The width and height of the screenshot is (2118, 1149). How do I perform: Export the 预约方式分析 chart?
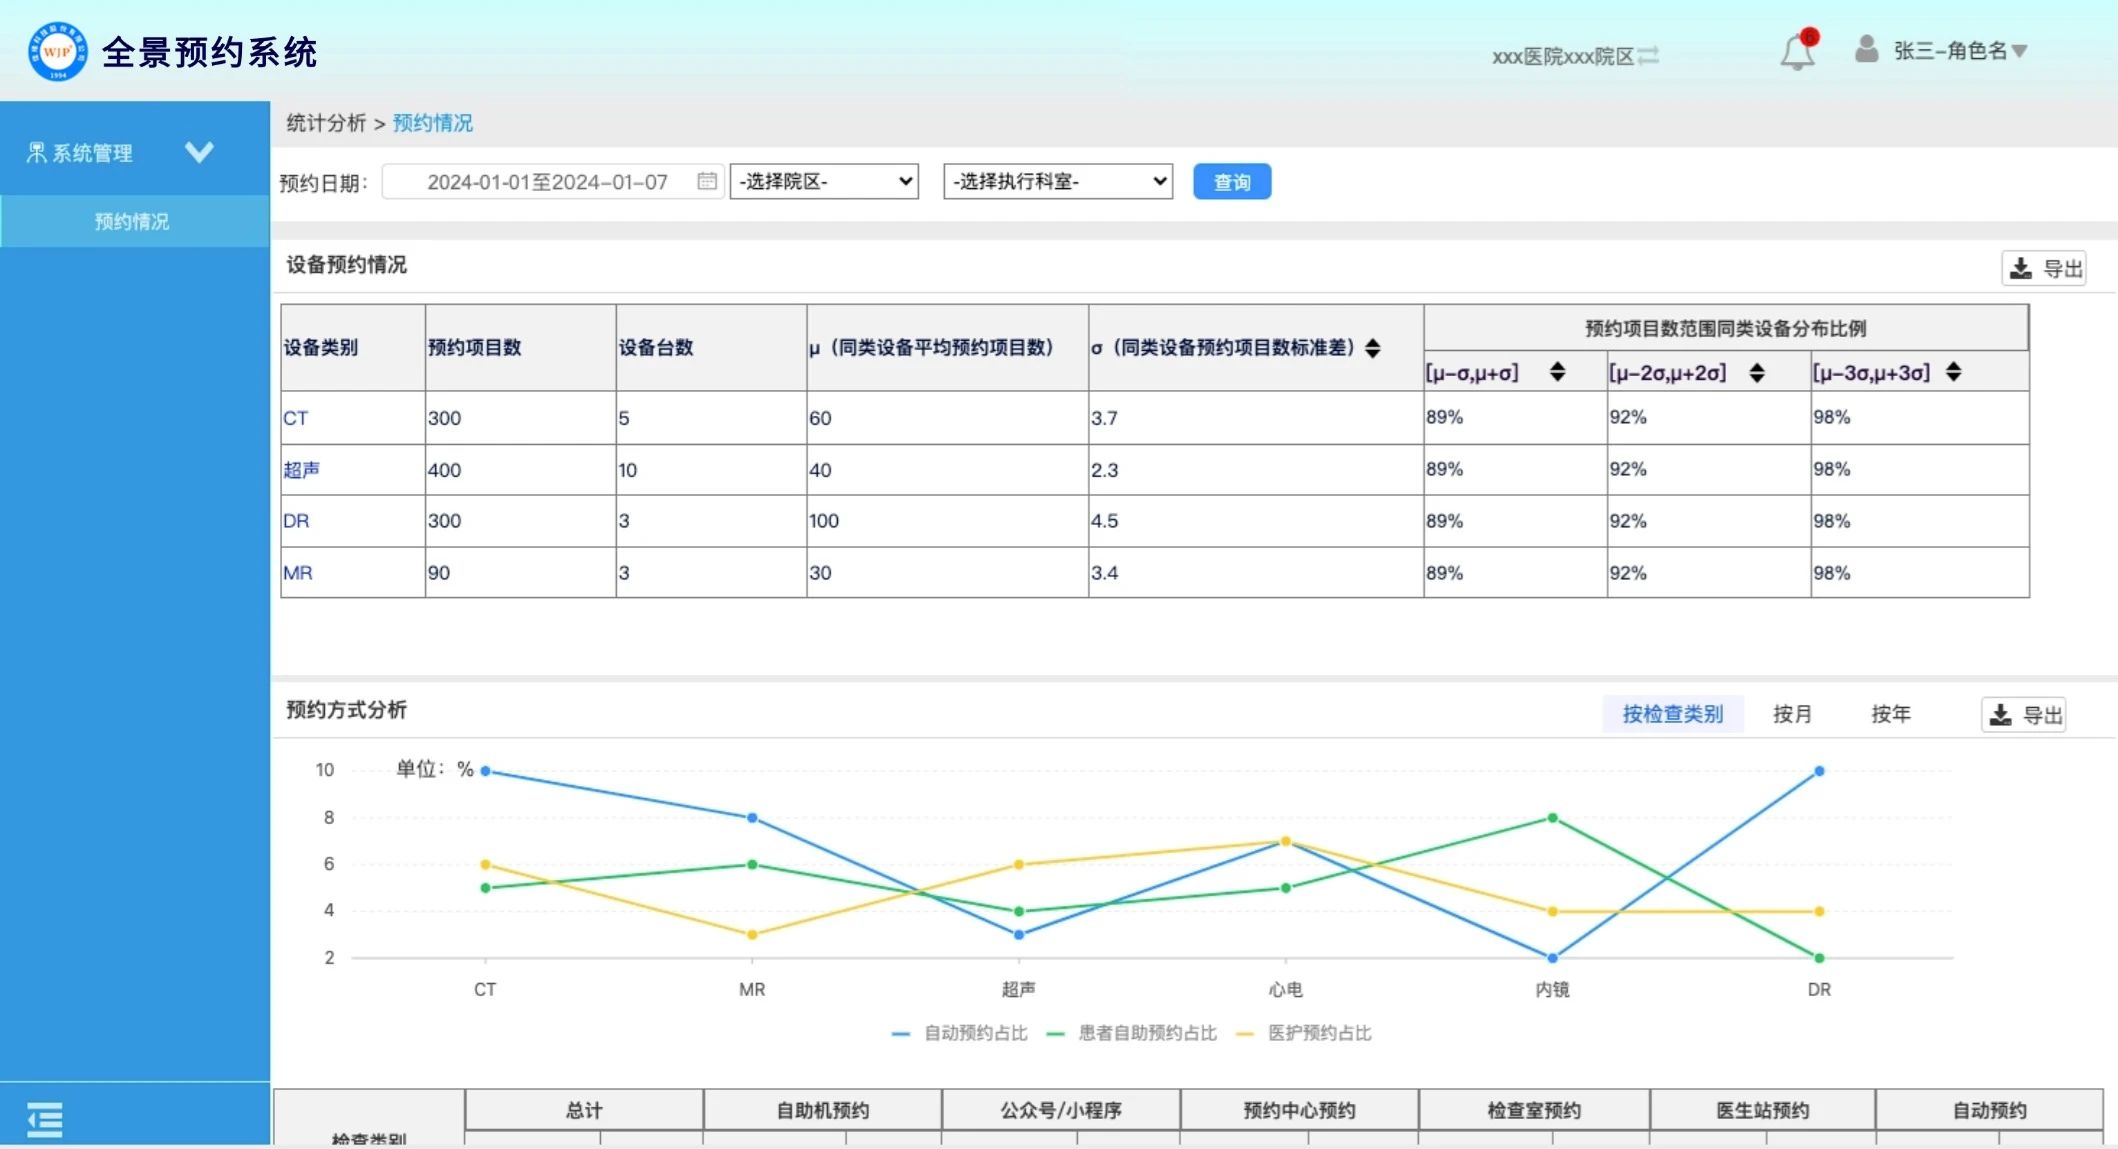click(x=2024, y=715)
